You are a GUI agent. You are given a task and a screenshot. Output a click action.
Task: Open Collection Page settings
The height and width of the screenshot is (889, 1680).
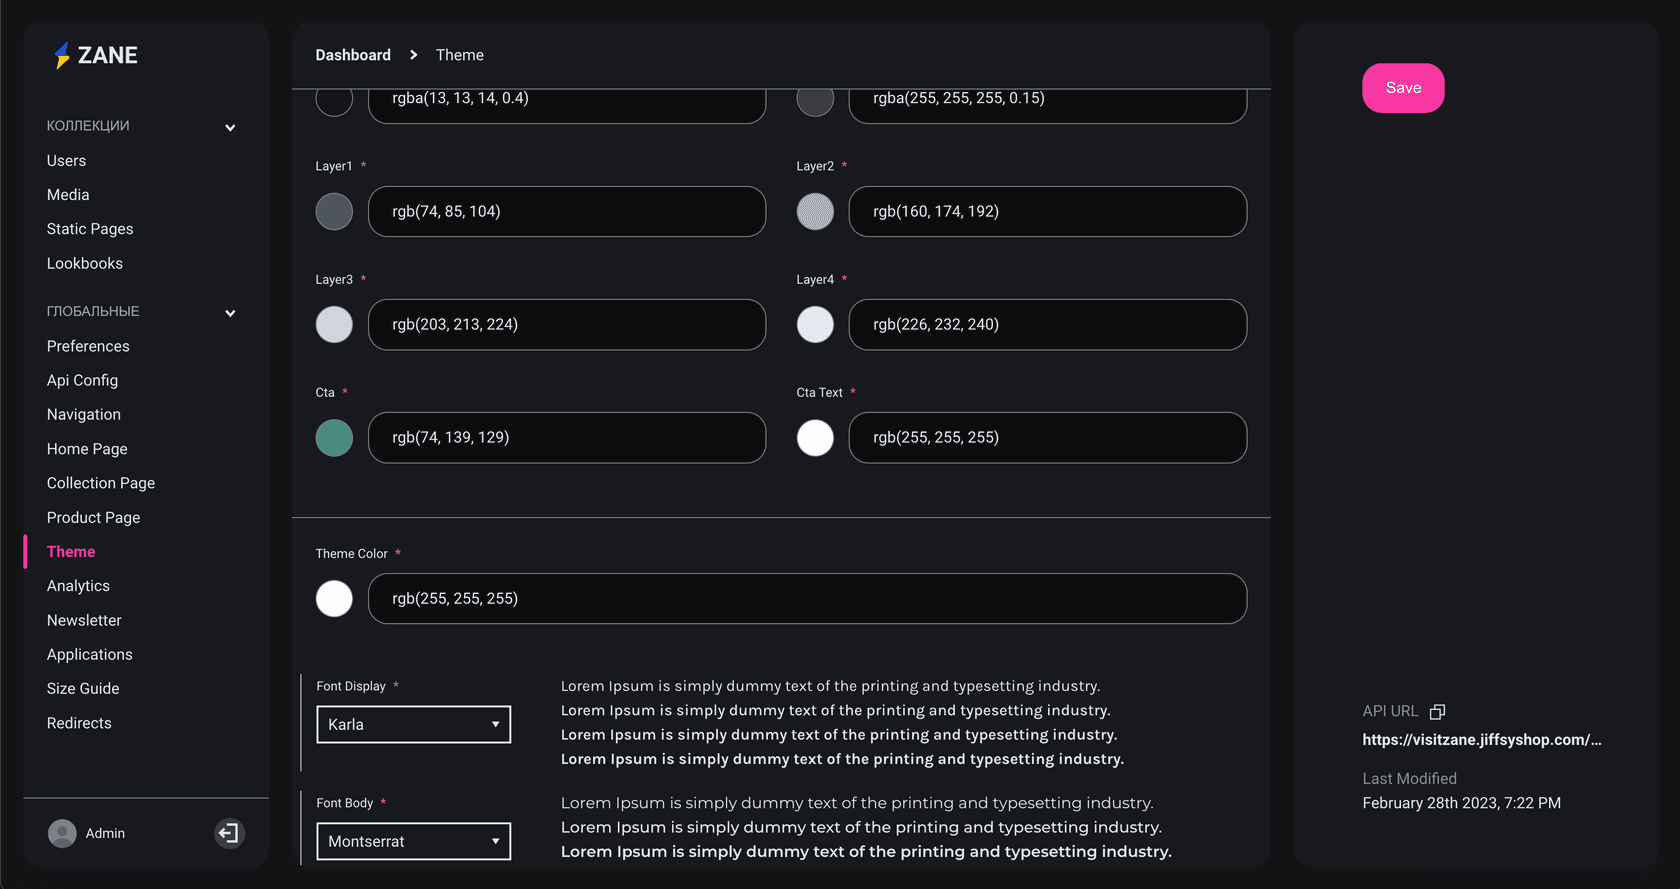point(101,483)
